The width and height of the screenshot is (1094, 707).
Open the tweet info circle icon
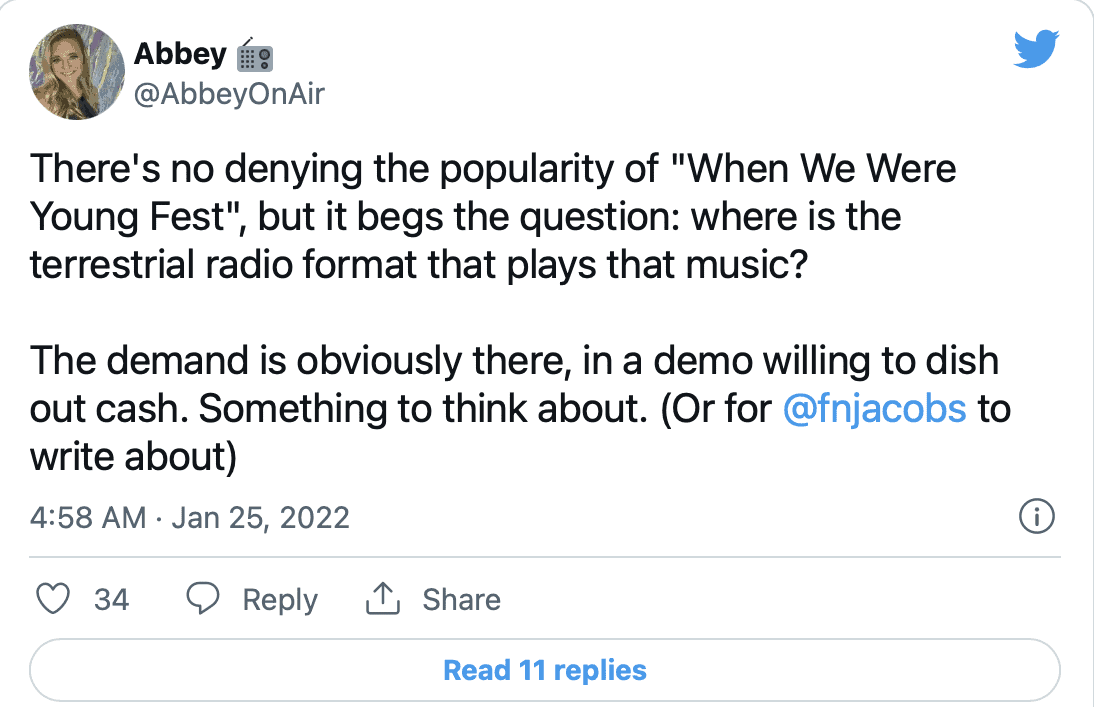[1036, 517]
